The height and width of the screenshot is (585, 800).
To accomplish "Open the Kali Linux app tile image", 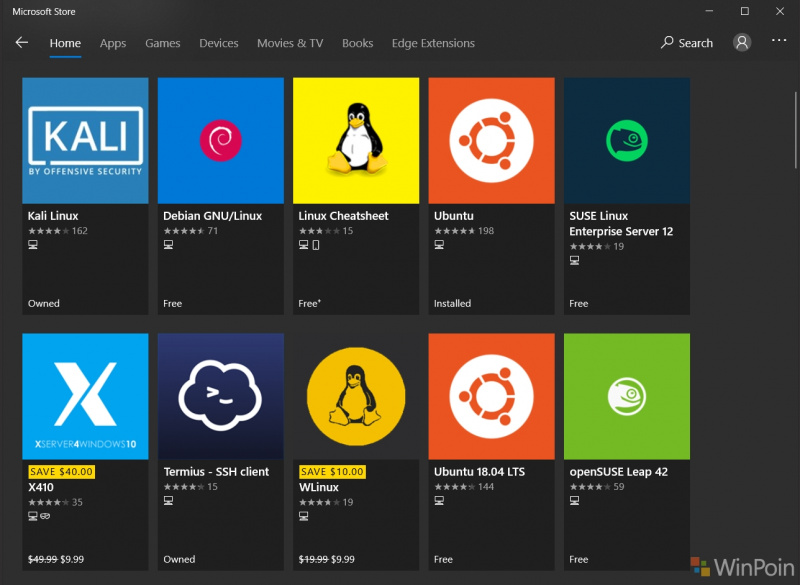I will tap(85, 141).
